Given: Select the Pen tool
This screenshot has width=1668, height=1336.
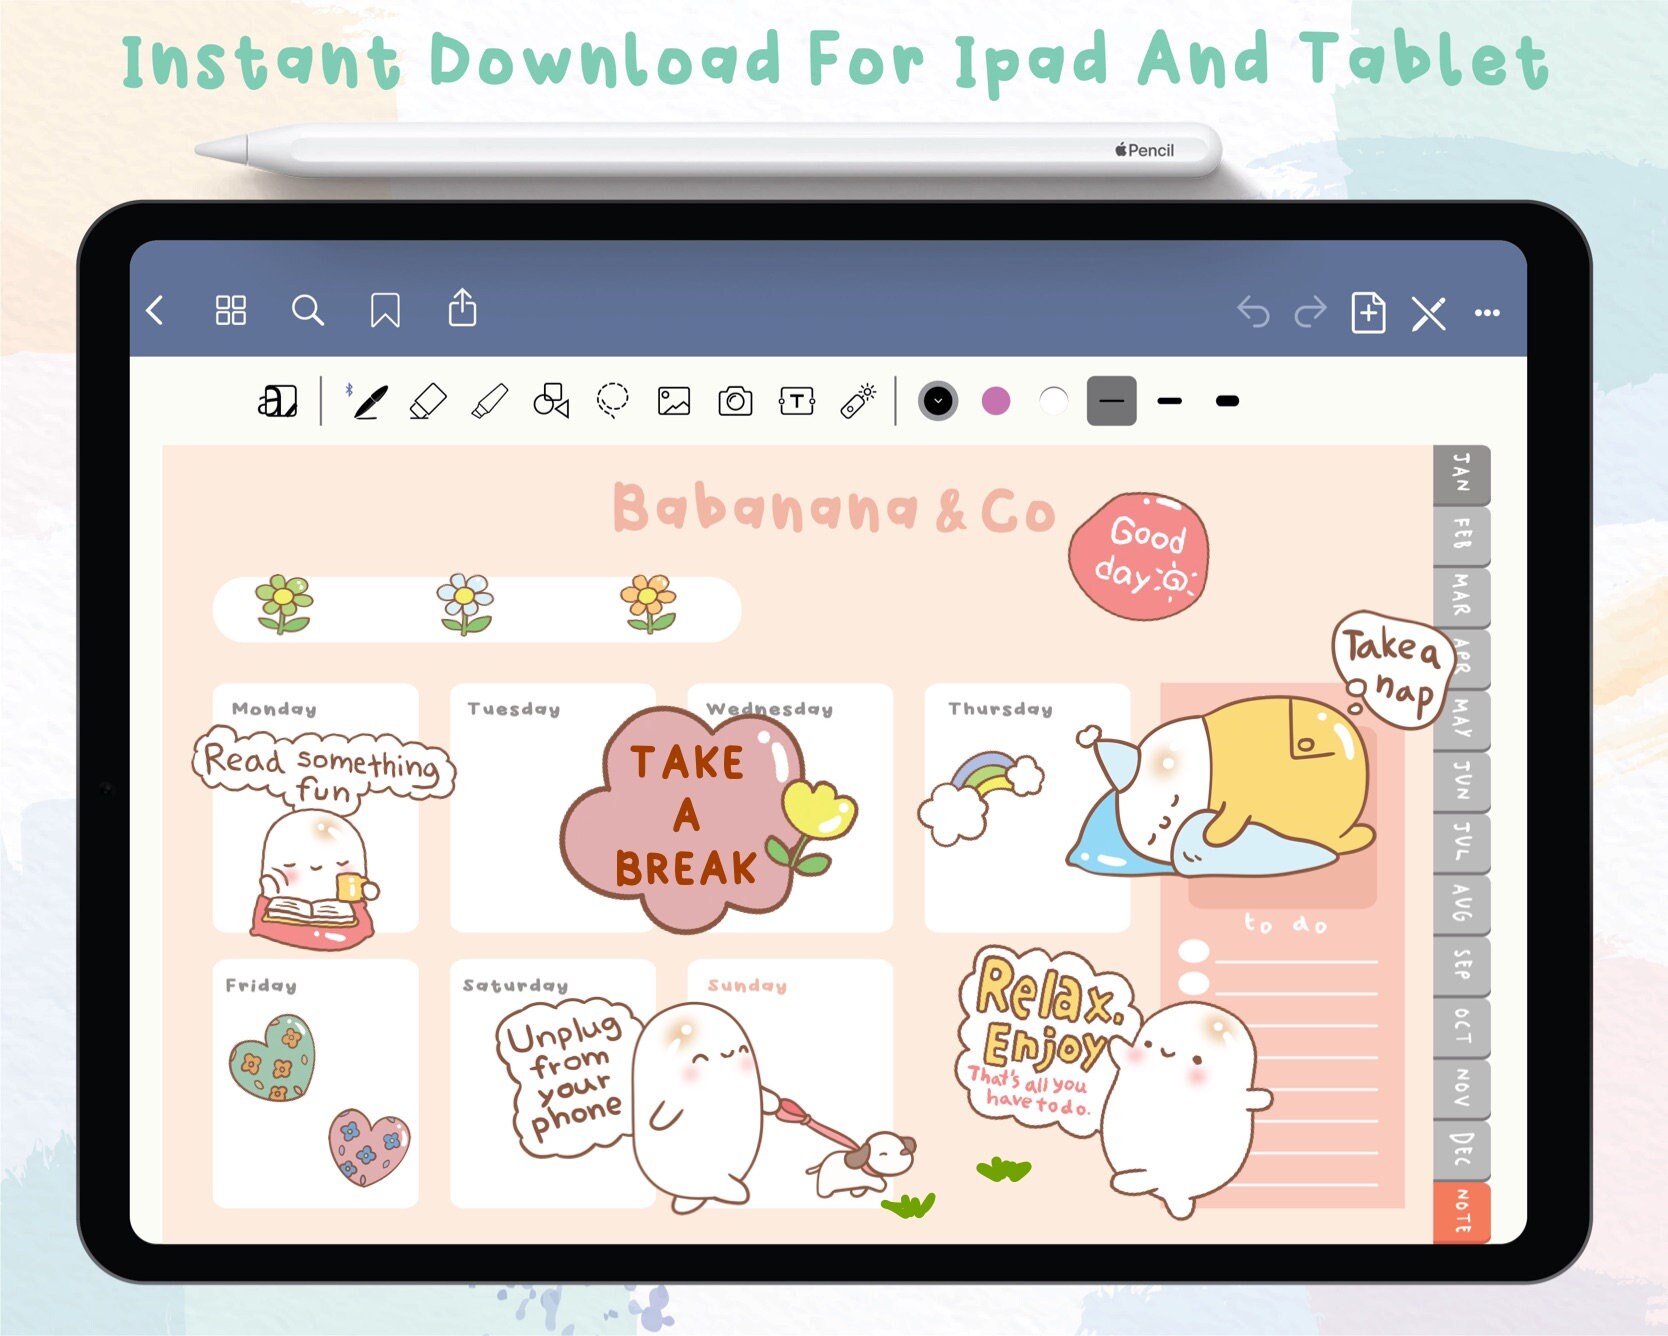Looking at the screenshot, I should point(368,401).
